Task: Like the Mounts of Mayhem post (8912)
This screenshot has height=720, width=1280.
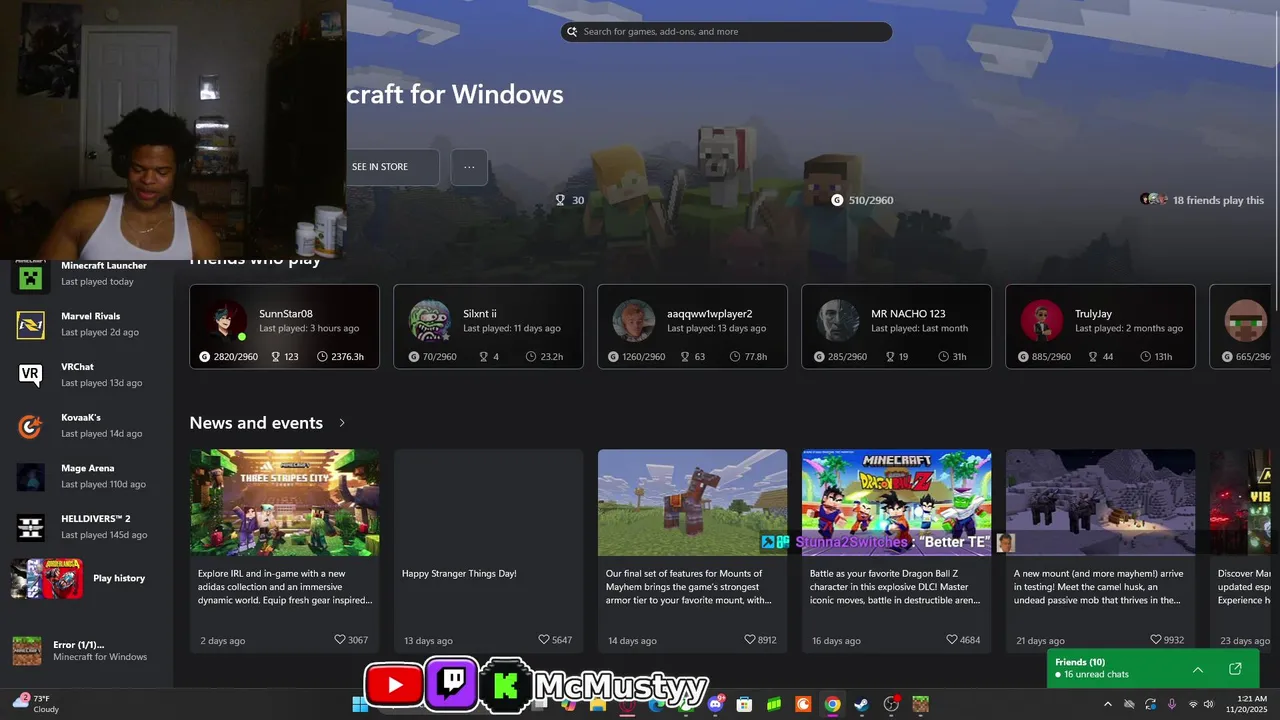Action: tap(760, 640)
